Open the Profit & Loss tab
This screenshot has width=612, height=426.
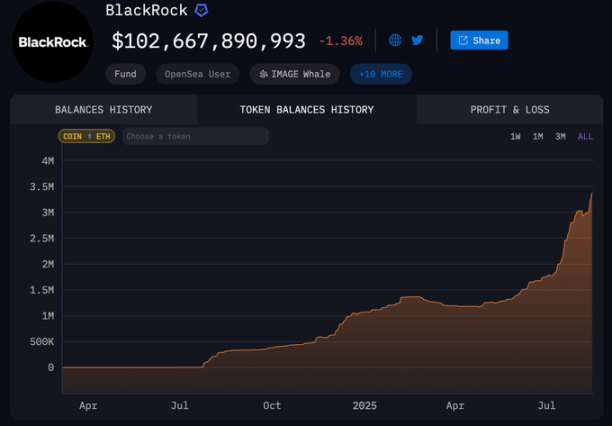509,110
